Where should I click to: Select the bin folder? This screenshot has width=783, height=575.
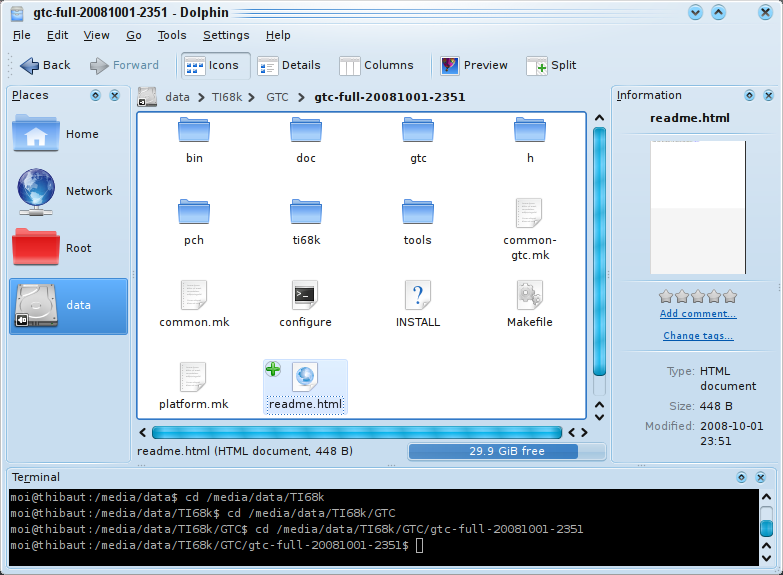pyautogui.click(x=194, y=140)
